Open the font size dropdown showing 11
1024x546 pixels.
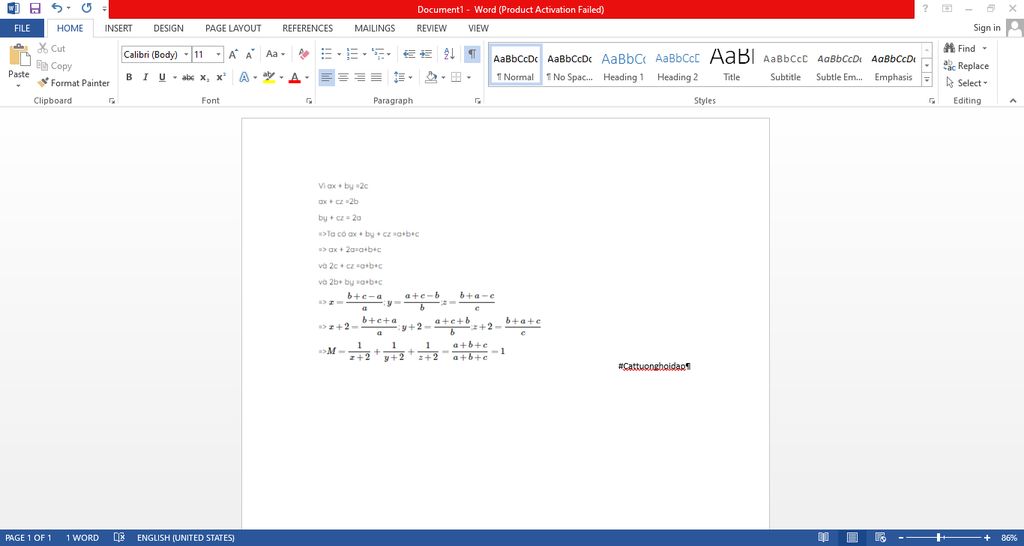(218, 55)
